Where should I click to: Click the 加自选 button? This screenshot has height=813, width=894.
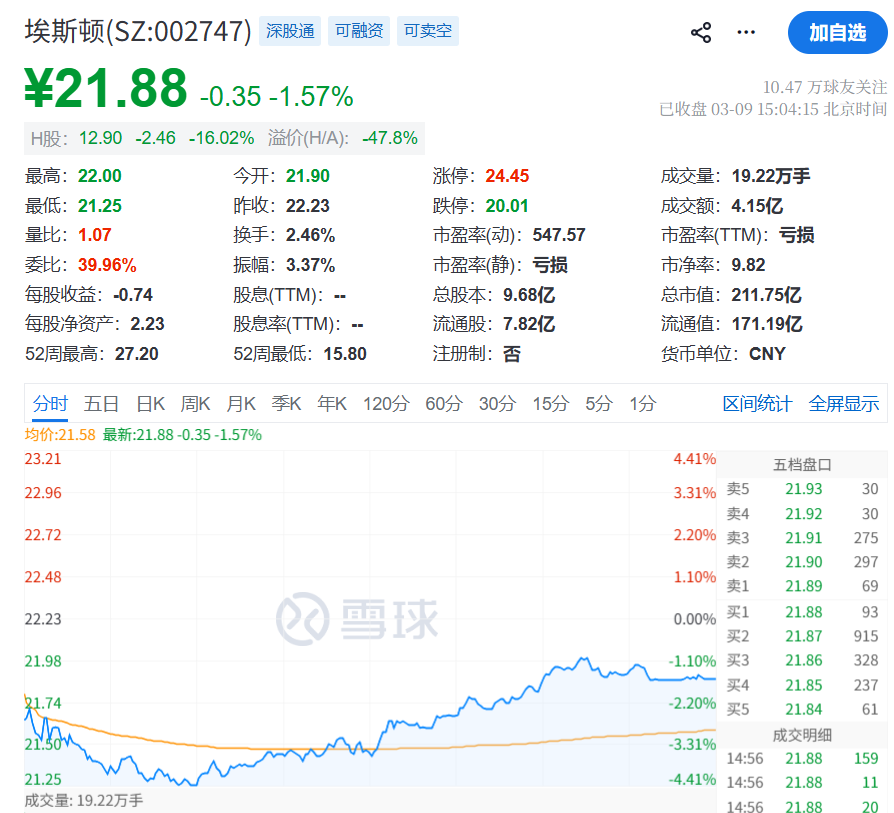tap(837, 32)
